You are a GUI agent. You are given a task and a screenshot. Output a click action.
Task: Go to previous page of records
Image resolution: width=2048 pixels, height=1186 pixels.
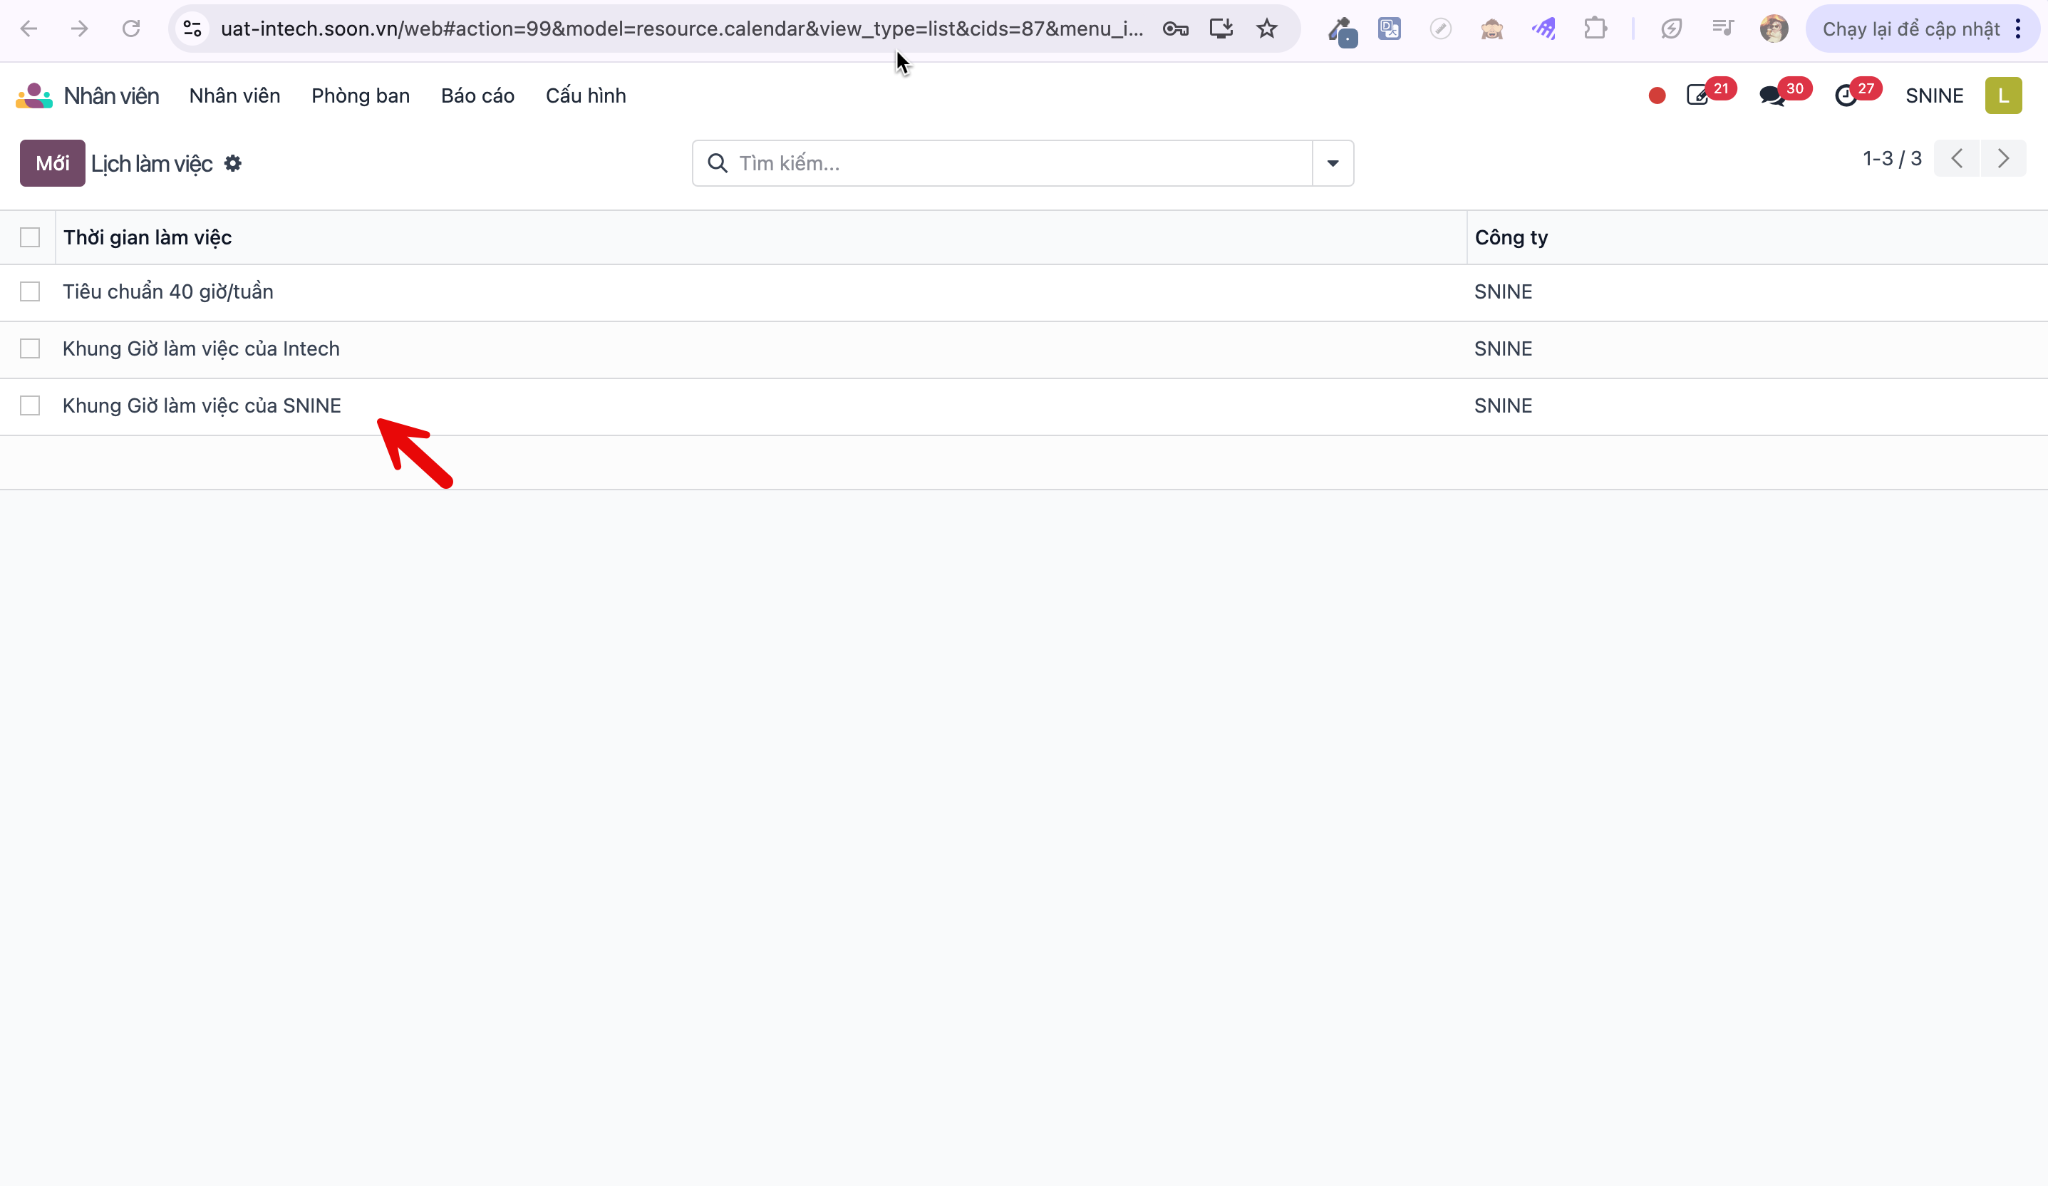1957,159
